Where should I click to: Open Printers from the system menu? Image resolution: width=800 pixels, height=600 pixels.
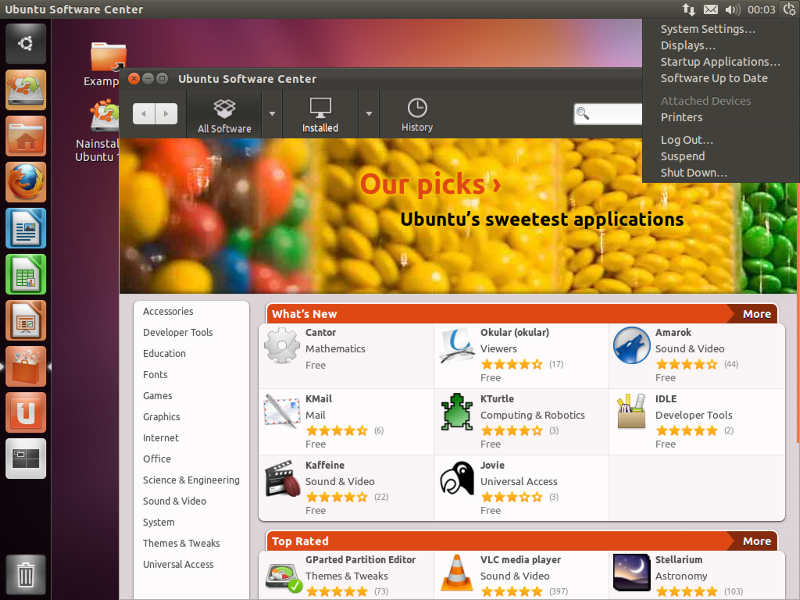pyautogui.click(x=682, y=117)
